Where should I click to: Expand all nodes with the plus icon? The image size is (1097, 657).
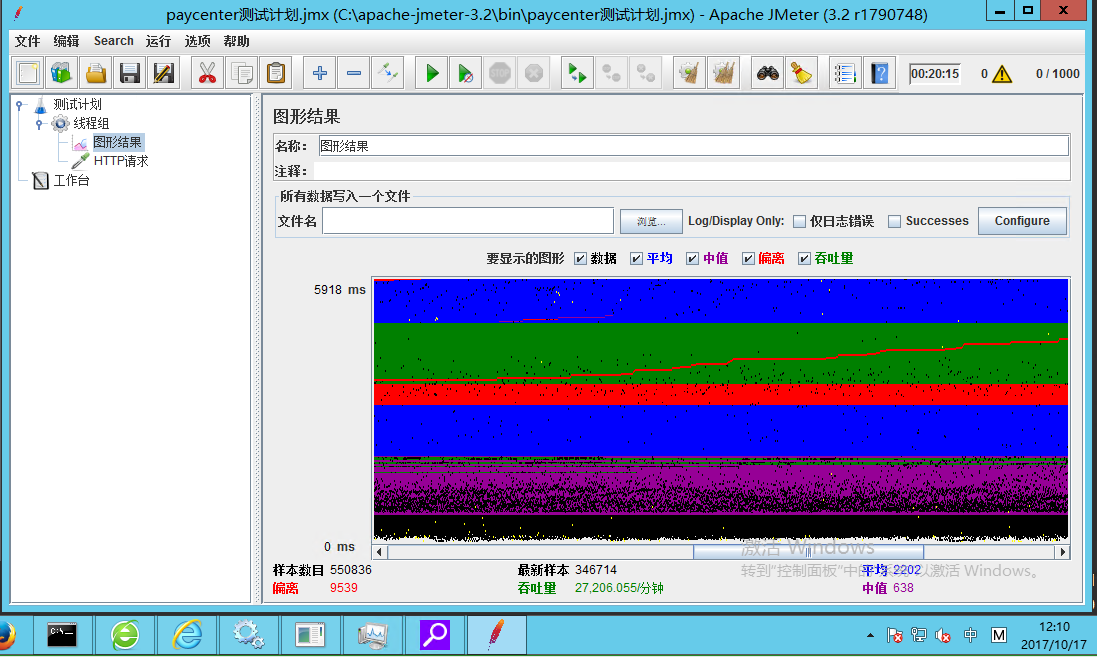pos(320,73)
